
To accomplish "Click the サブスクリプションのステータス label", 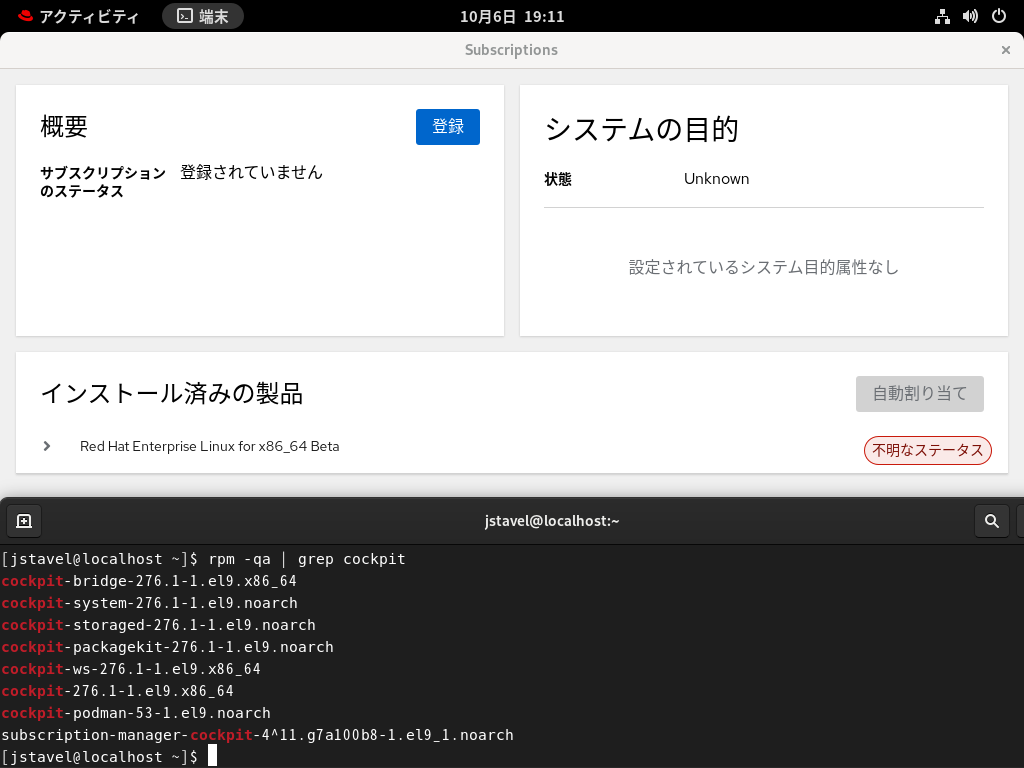I will pyautogui.click(x=103, y=182).
